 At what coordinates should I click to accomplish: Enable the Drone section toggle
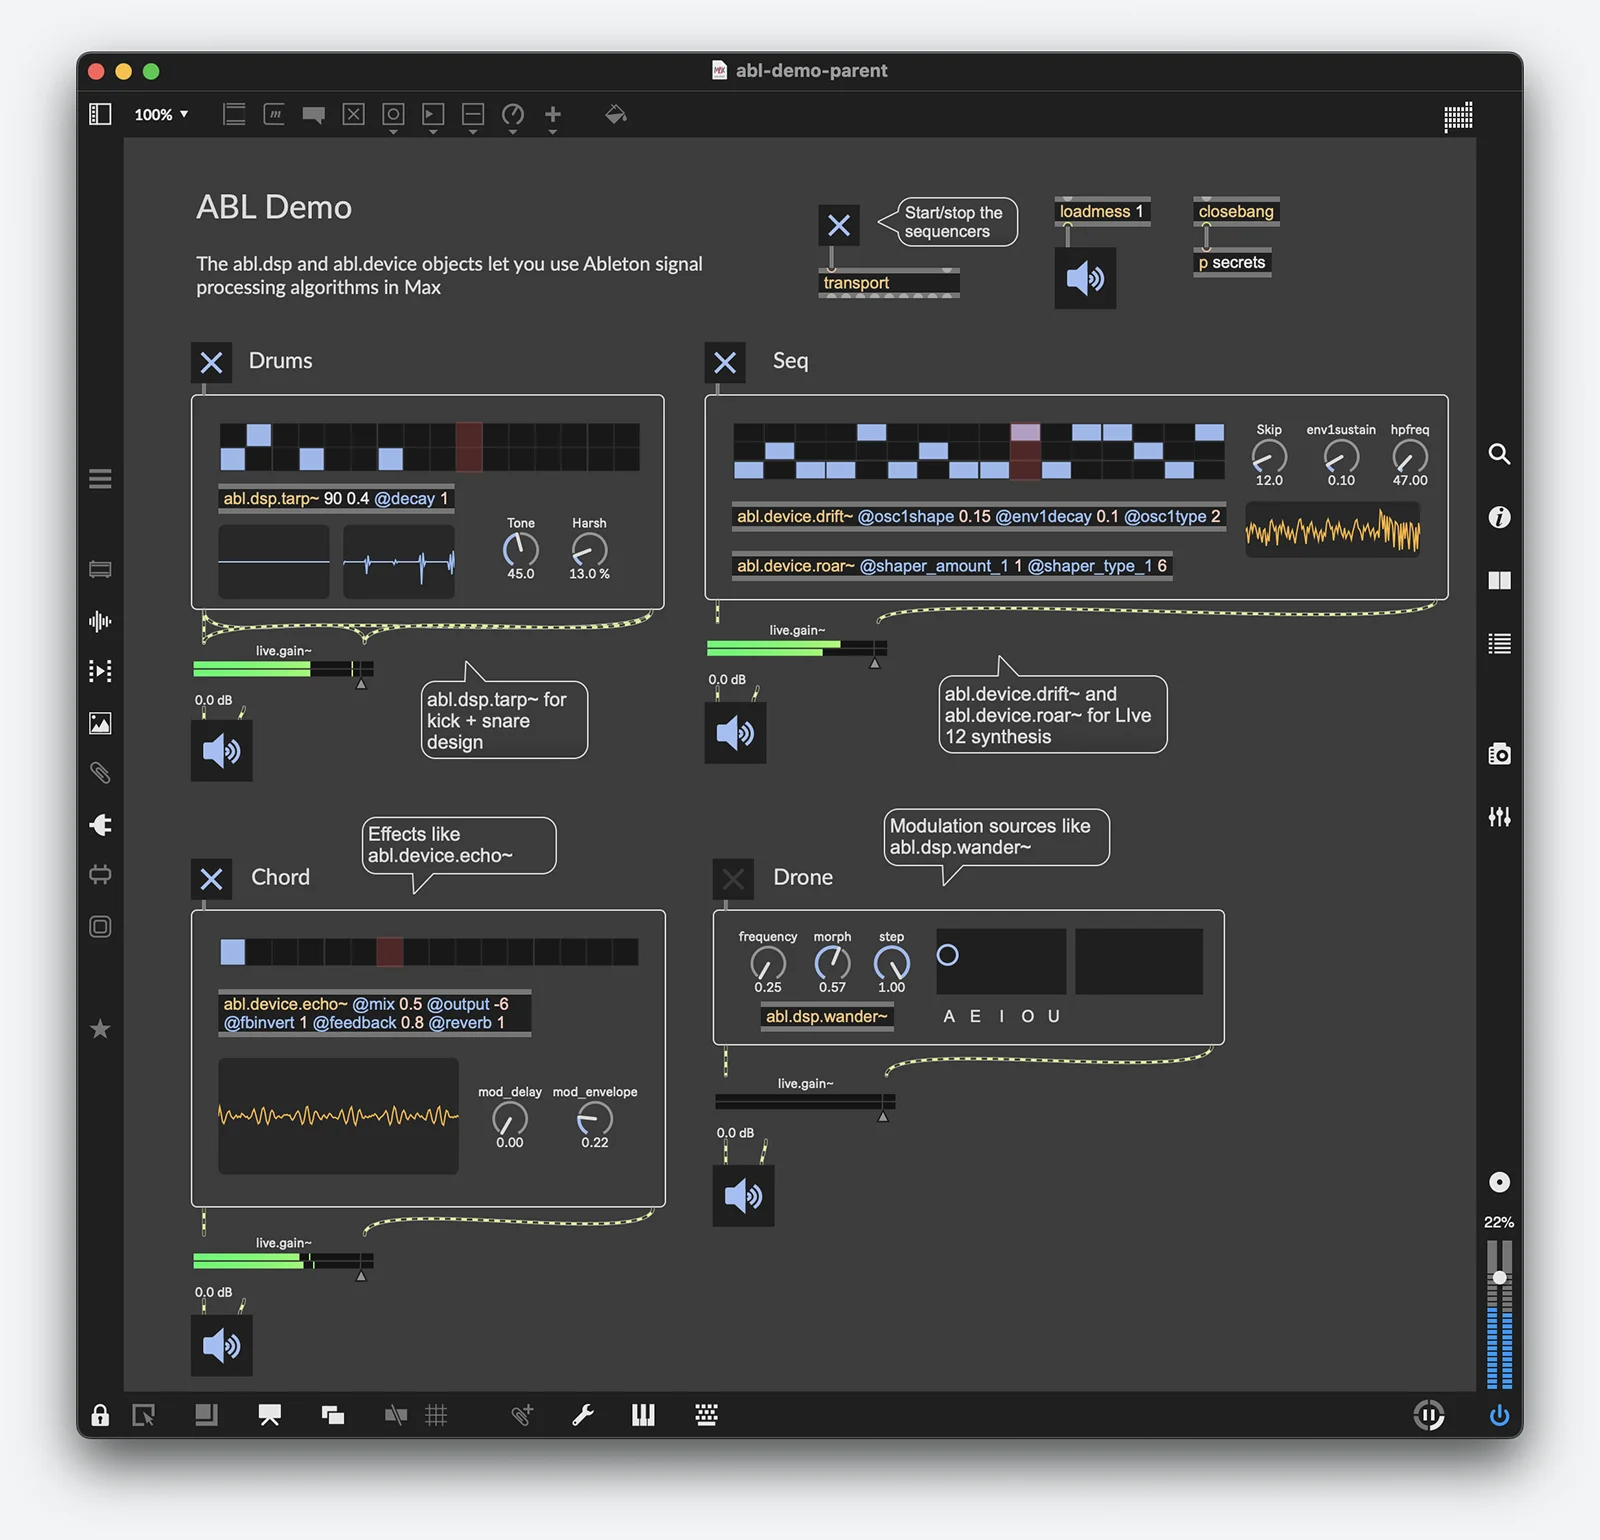(733, 879)
